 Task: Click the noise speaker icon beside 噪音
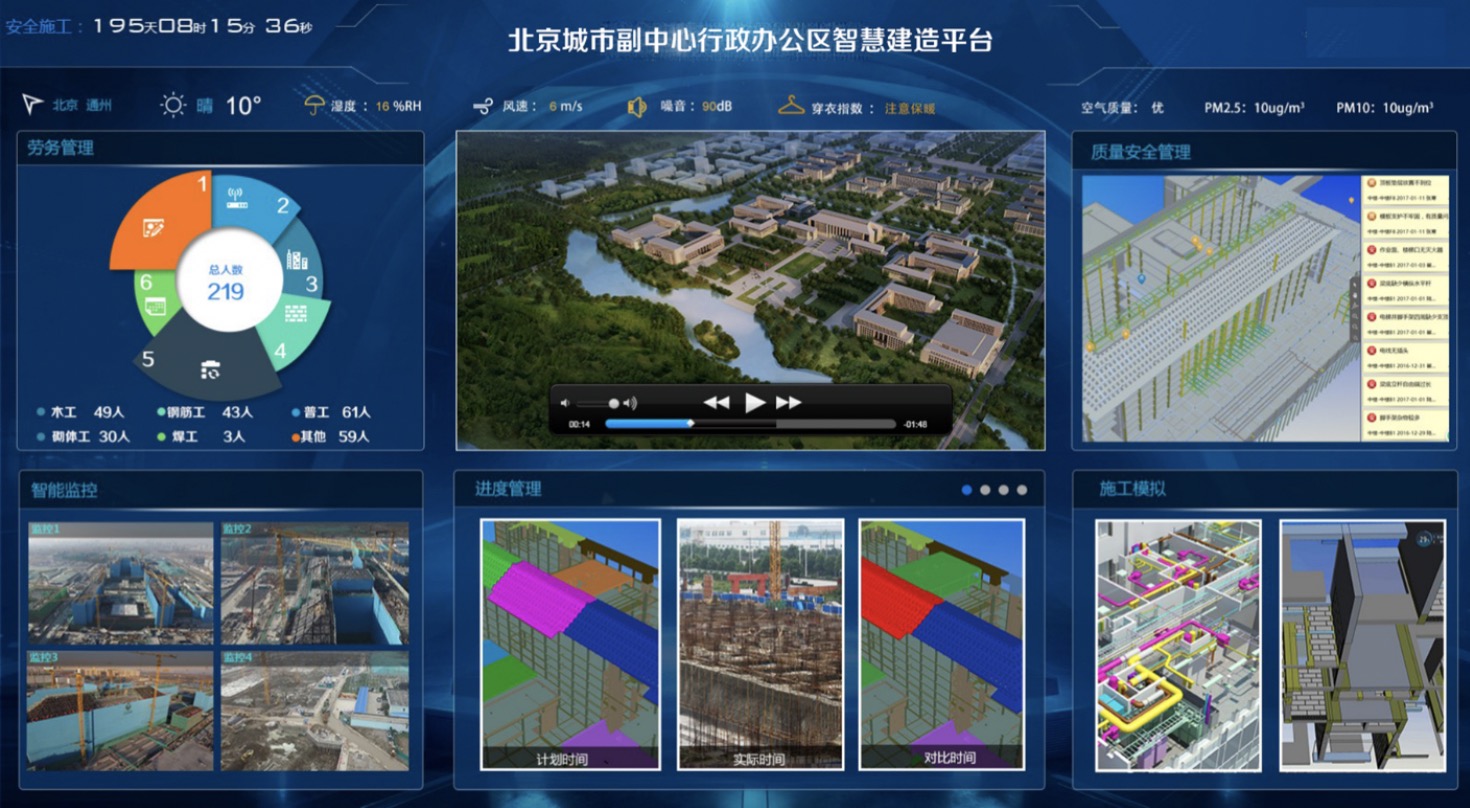(x=637, y=106)
